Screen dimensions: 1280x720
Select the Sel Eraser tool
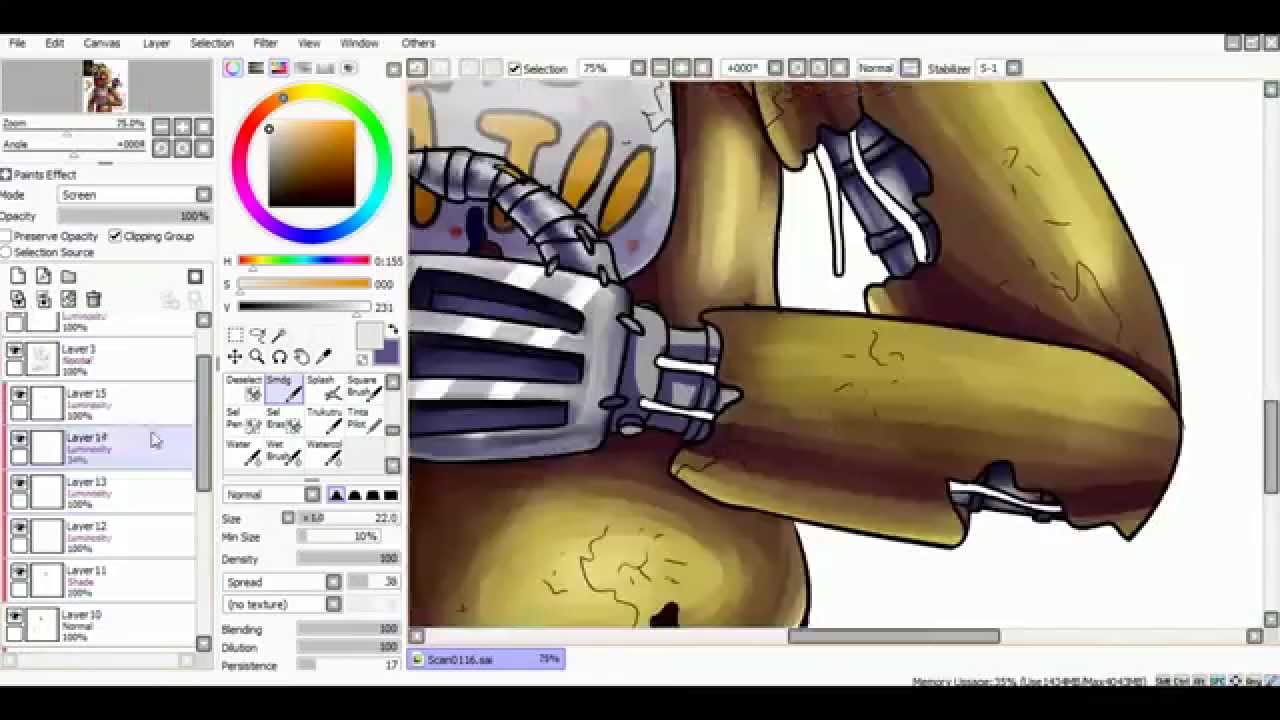pyautogui.click(x=284, y=419)
